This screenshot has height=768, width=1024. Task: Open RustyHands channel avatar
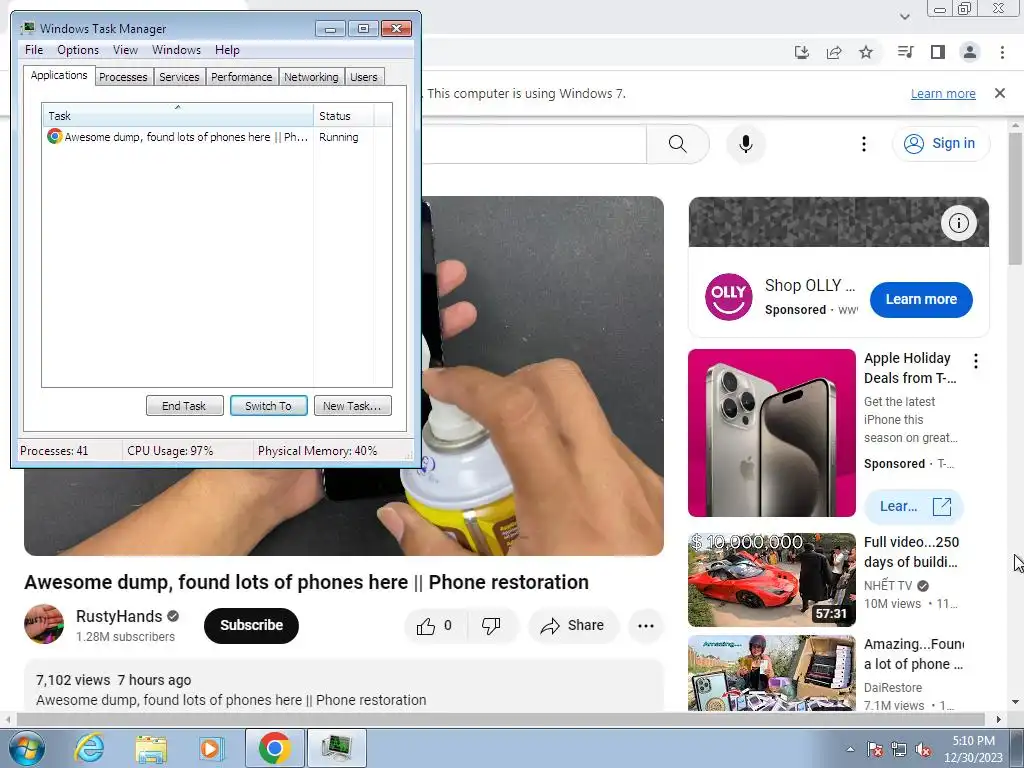pyautogui.click(x=44, y=624)
